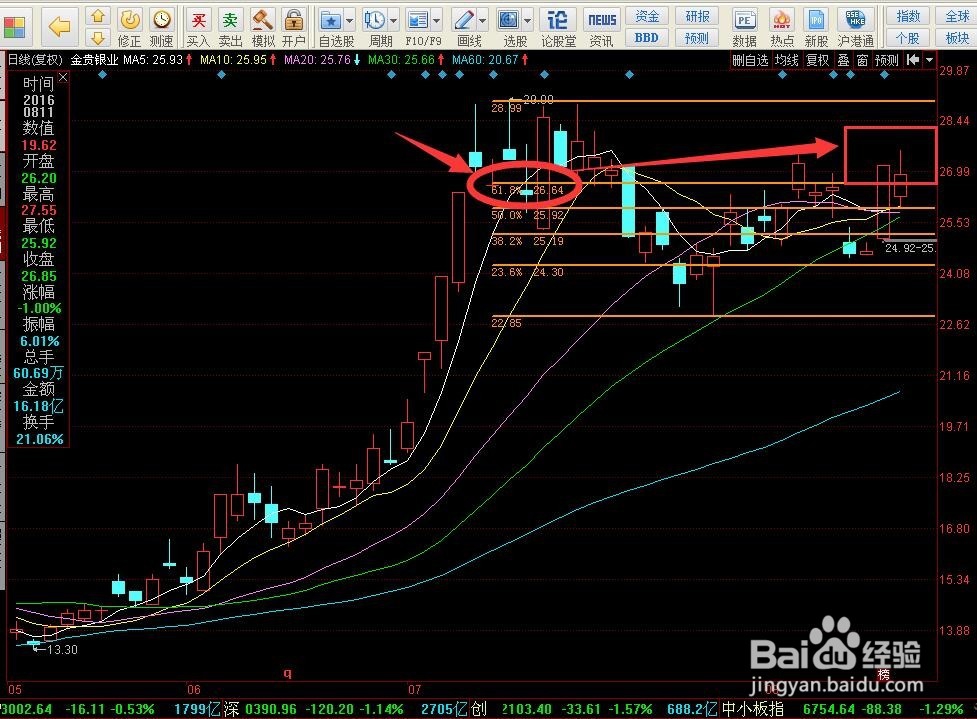Click the 50.0% 25.92 Fibonacci level label
The image size is (977, 719).
click(527, 215)
